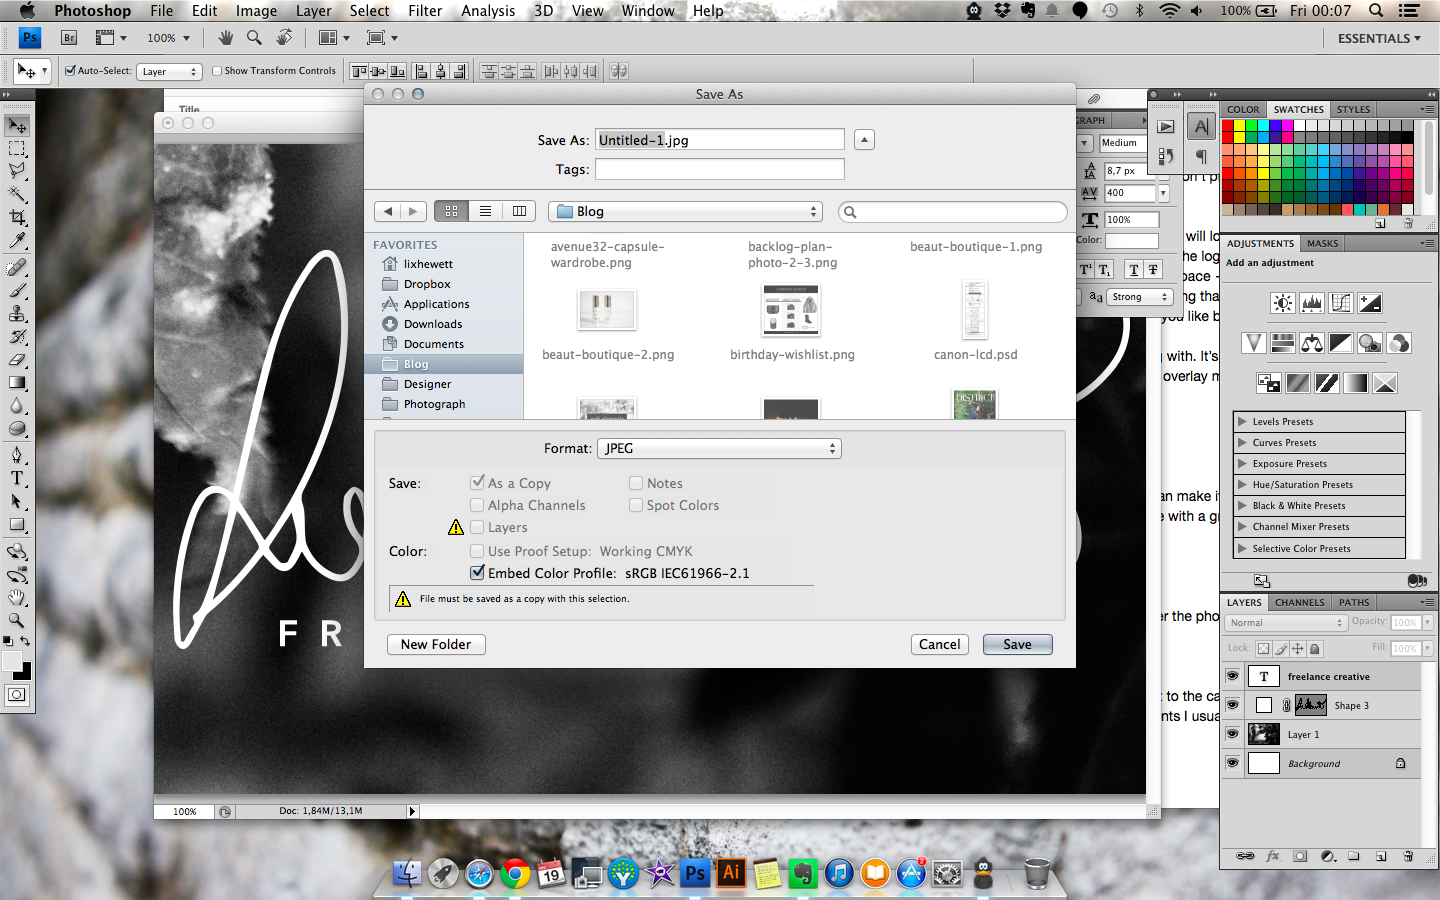
Task: Open the Auto-Select Layer dropdown
Action: [169, 71]
